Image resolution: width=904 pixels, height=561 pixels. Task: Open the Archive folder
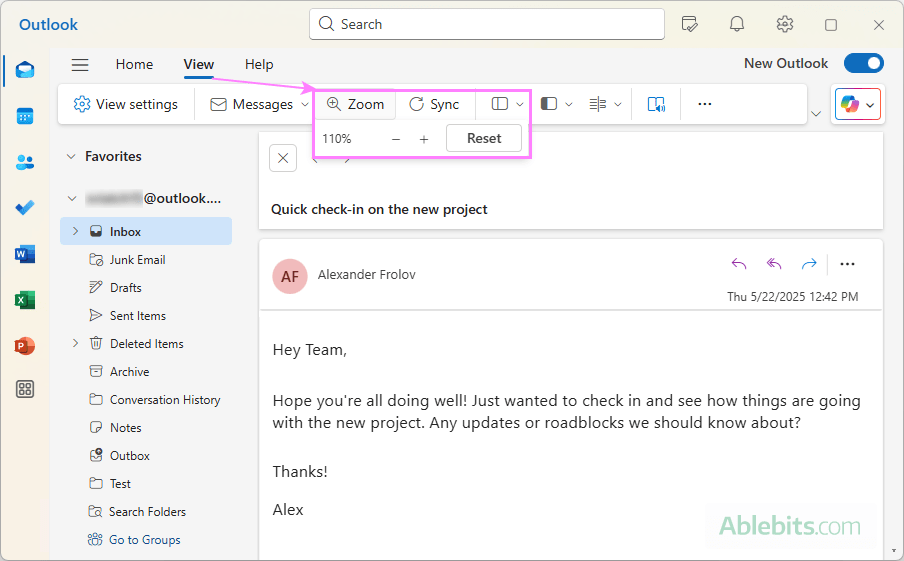click(x=130, y=372)
